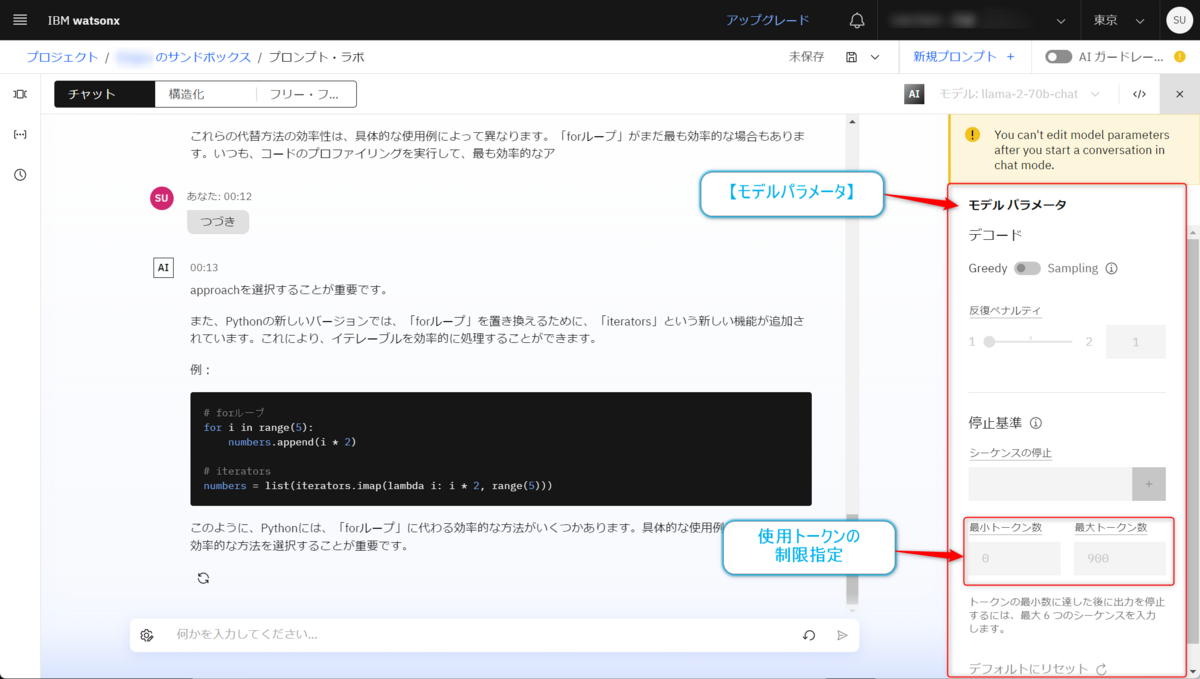
Task: Click the clear chat reset icon
Action: point(809,635)
